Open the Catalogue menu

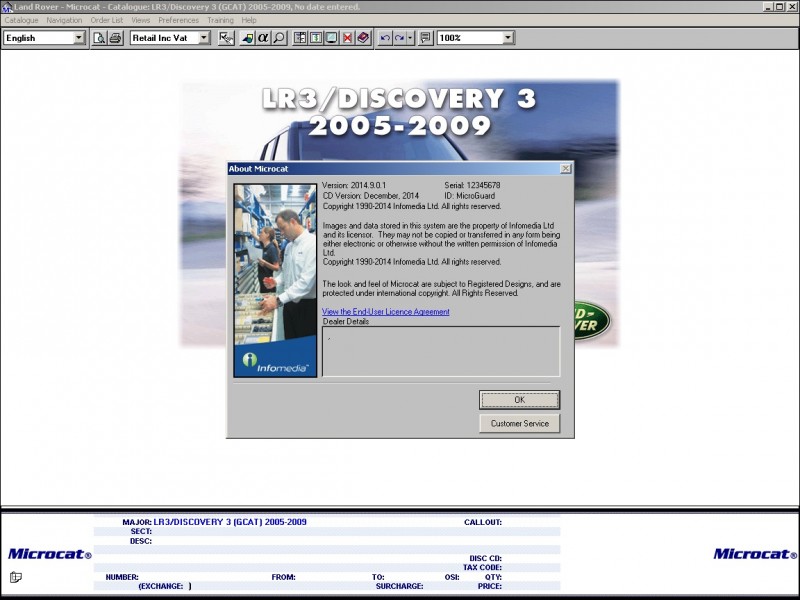(21, 20)
